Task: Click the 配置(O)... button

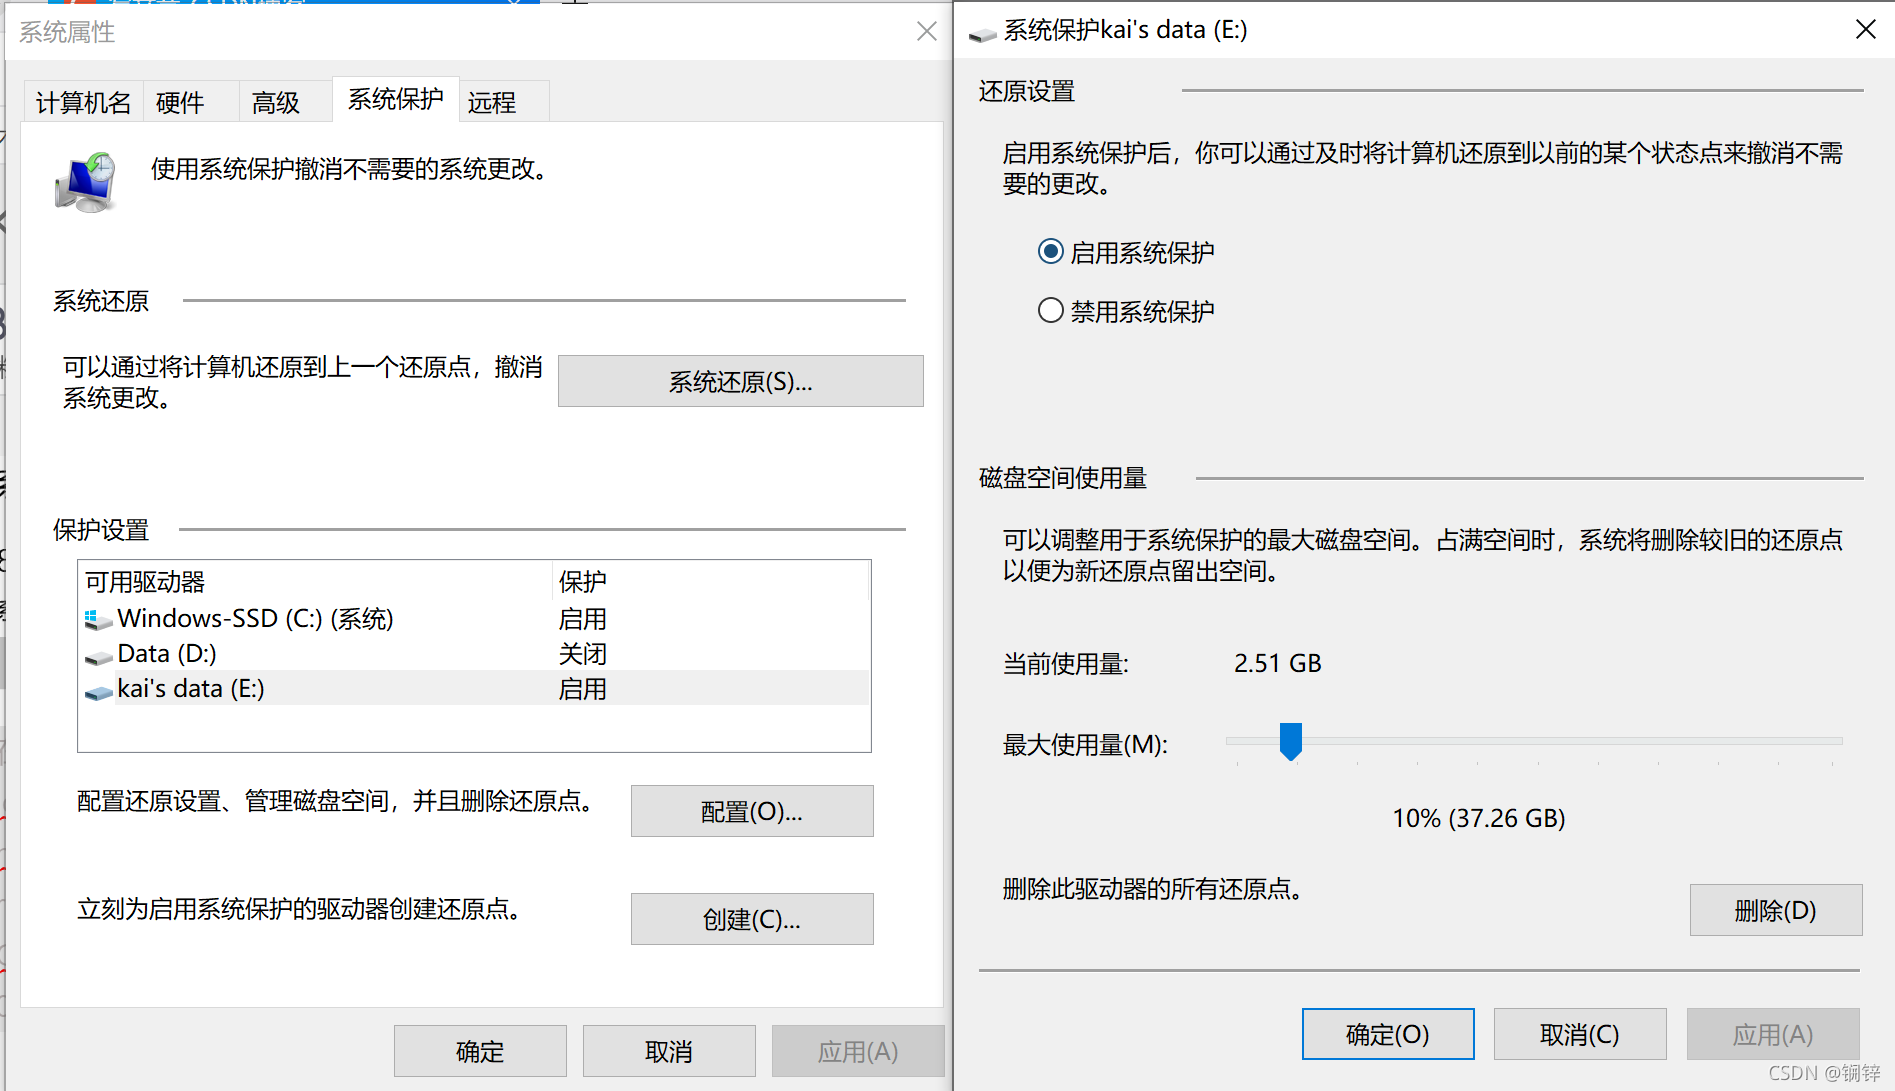Action: (x=752, y=811)
